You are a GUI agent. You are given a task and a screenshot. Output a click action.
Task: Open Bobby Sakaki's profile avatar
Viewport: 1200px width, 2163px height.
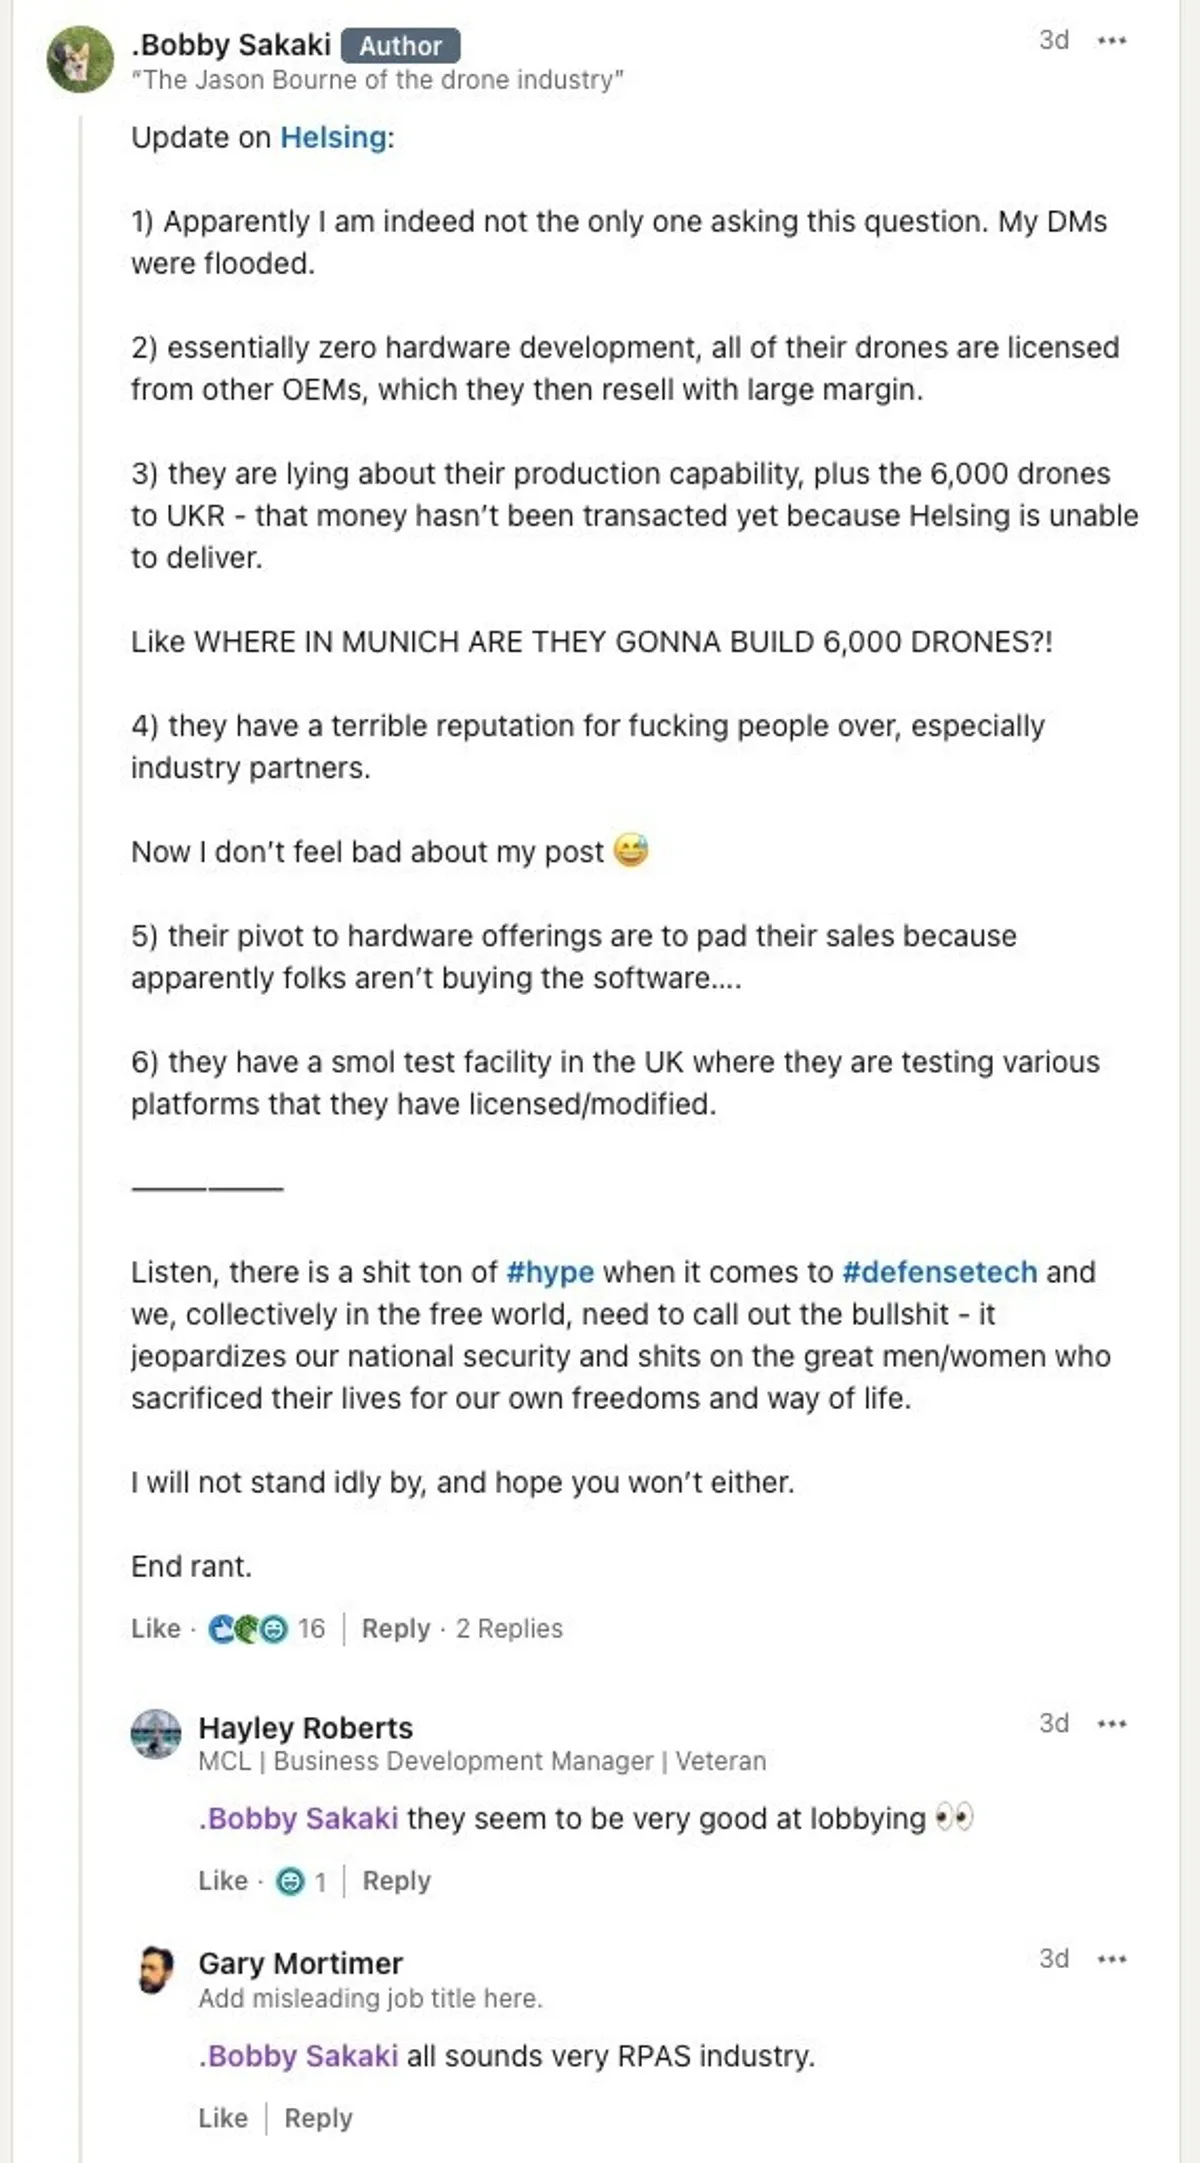coord(80,60)
